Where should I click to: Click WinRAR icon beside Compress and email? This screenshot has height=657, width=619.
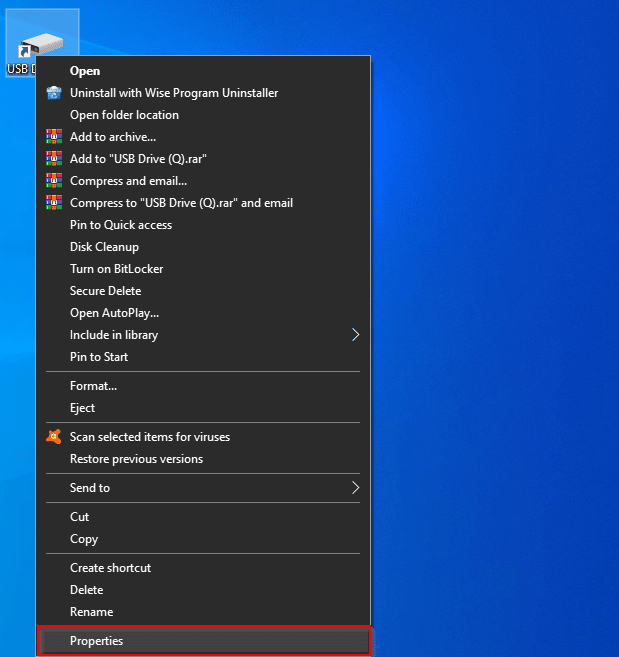pos(54,181)
